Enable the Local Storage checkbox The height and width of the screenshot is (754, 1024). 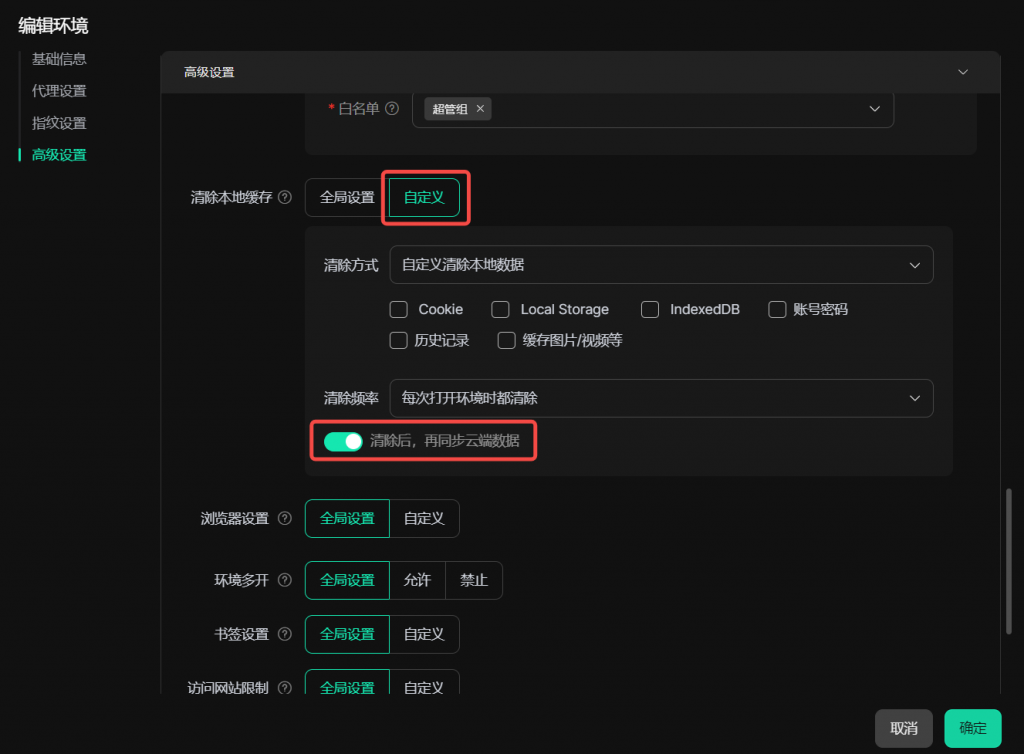point(500,310)
